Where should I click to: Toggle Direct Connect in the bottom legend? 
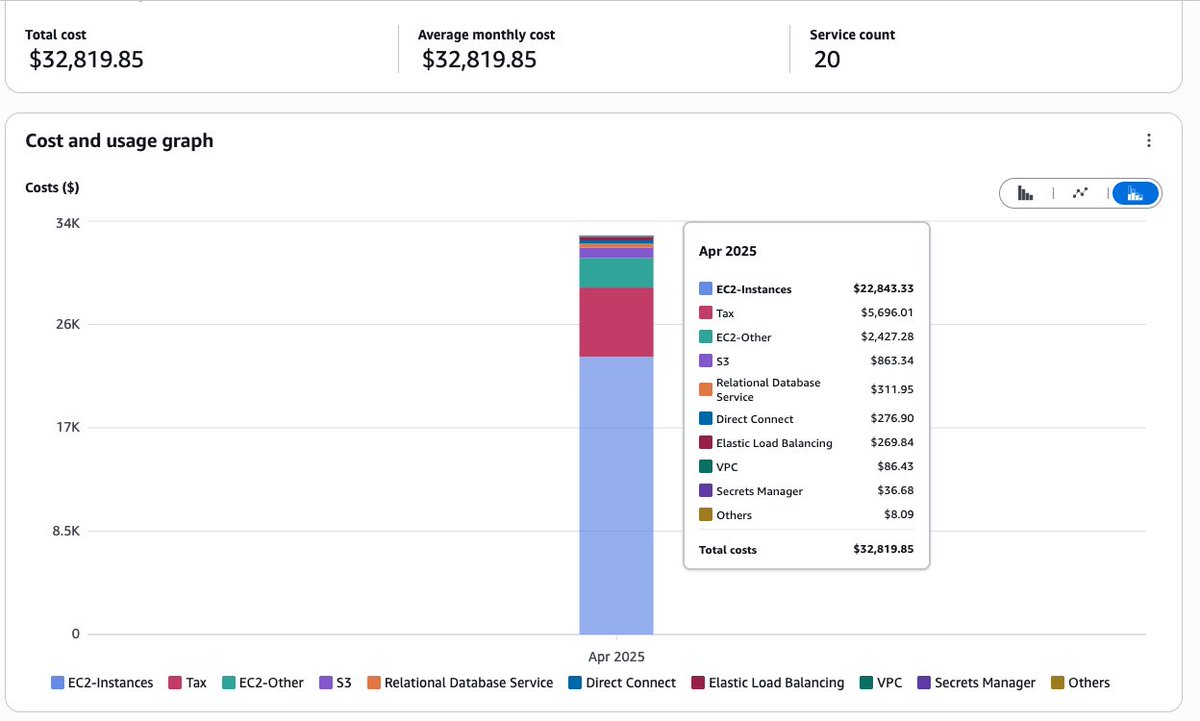(x=622, y=683)
